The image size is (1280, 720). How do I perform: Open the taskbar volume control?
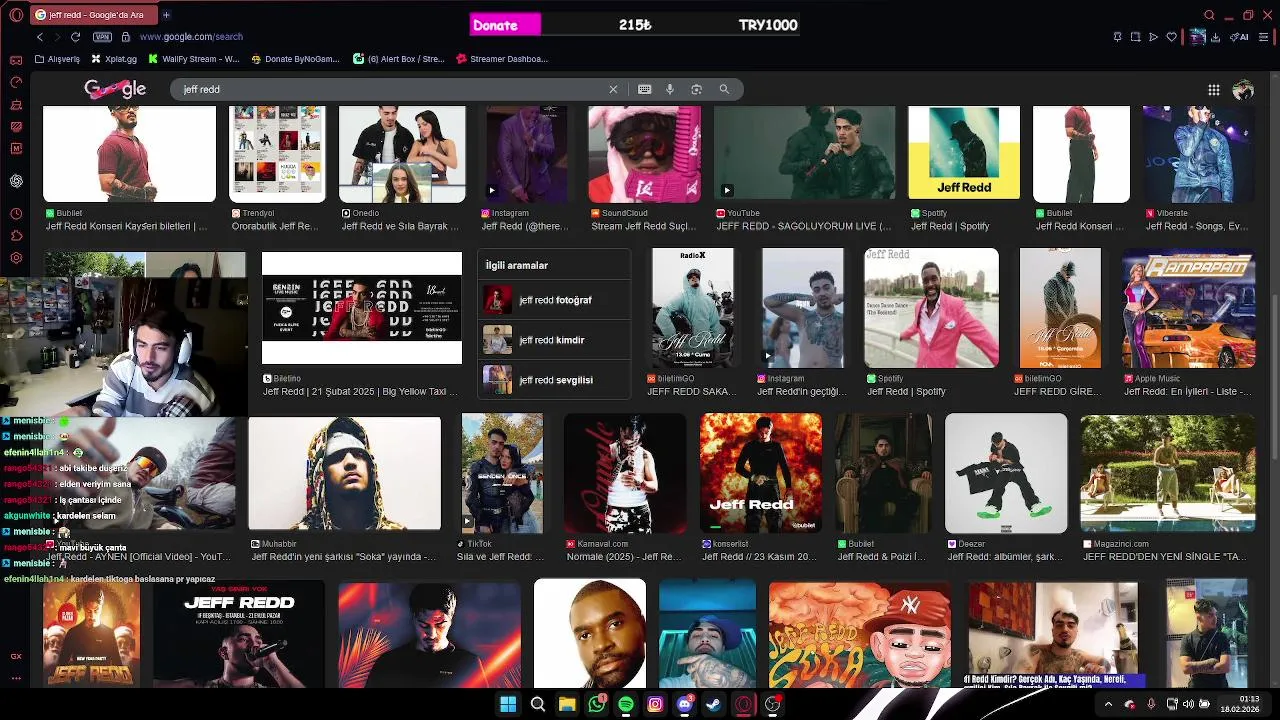[x=1188, y=704]
